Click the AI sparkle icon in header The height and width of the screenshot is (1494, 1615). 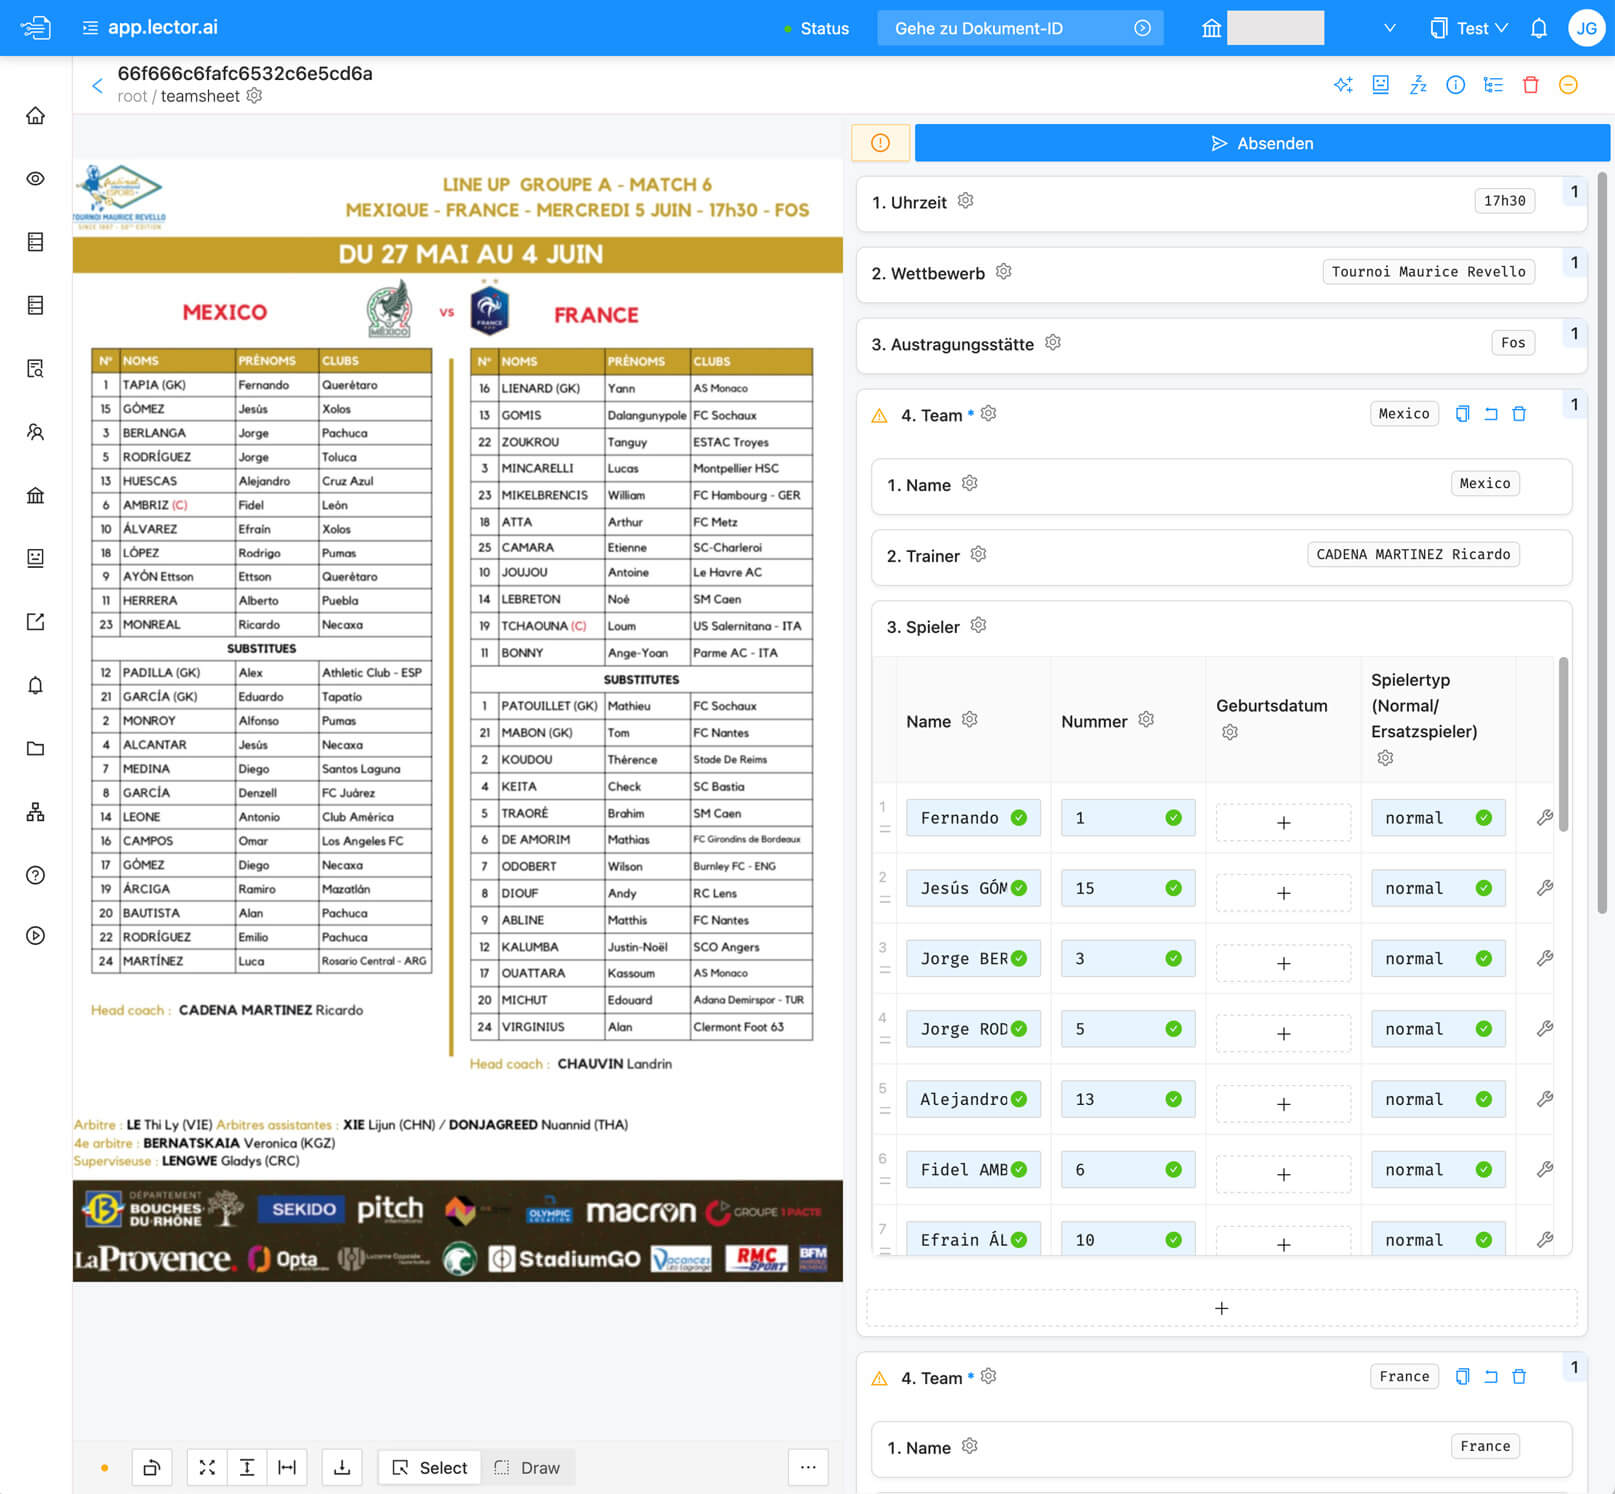1343,85
